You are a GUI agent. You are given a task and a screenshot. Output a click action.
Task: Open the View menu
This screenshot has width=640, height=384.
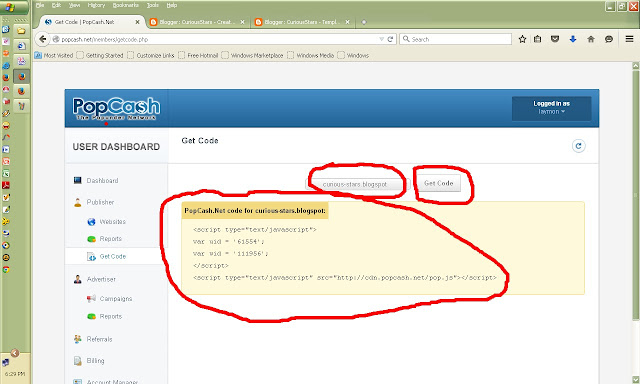click(x=74, y=5)
